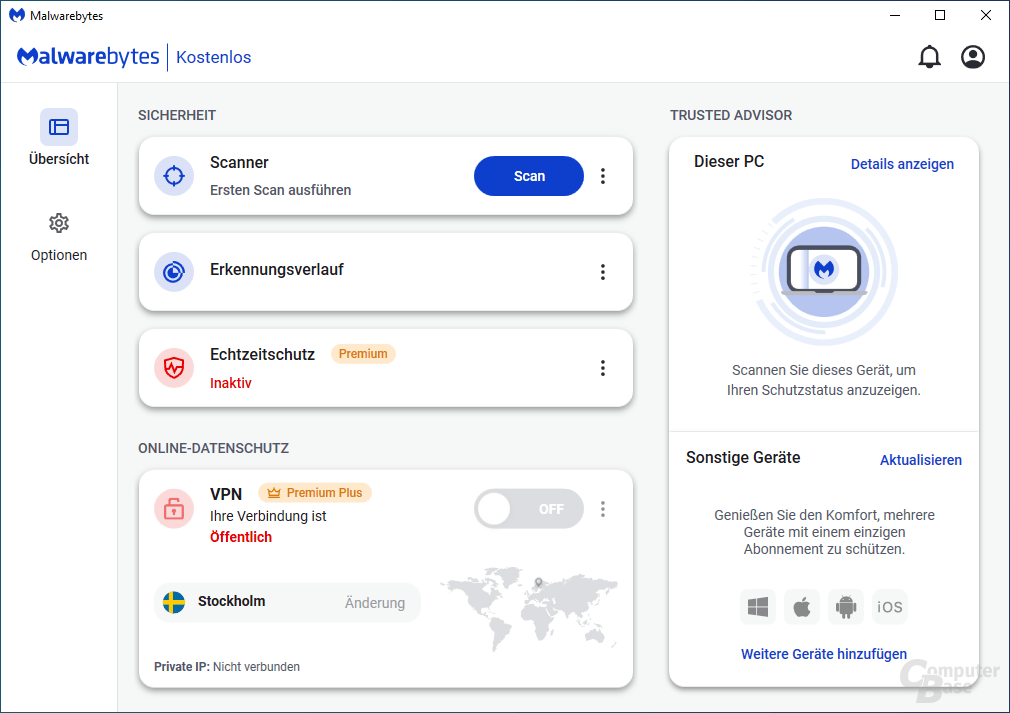Start a scan with the Scan button
Image resolution: width=1010 pixels, height=713 pixels.
tap(529, 176)
